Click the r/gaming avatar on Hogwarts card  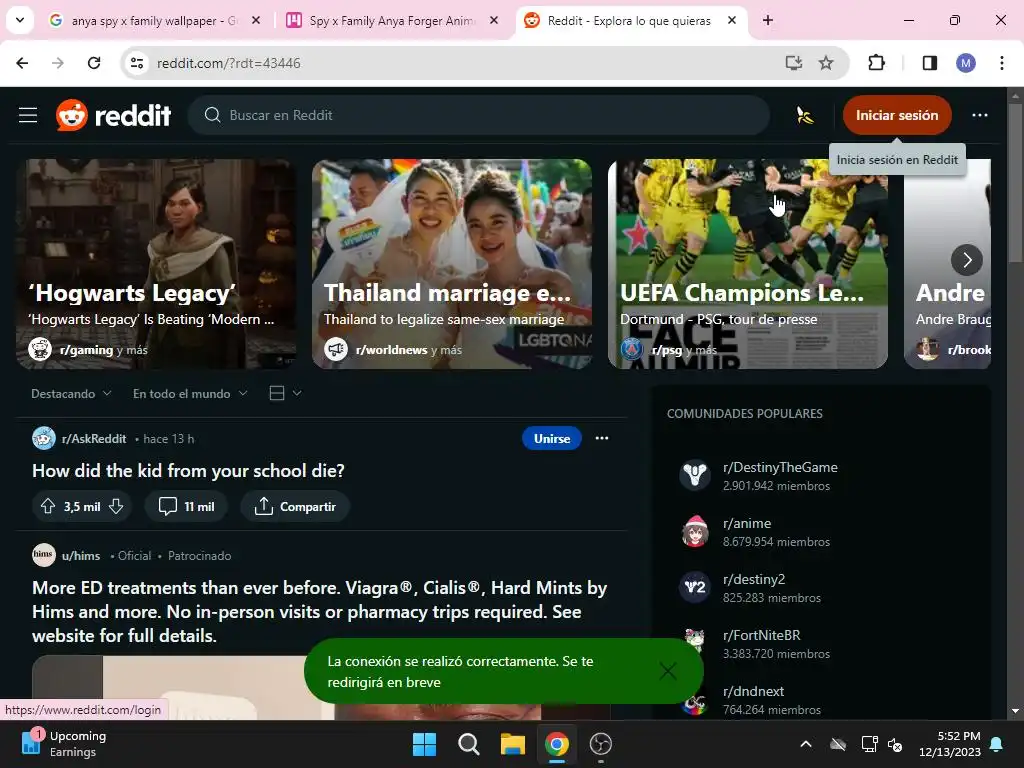point(40,349)
